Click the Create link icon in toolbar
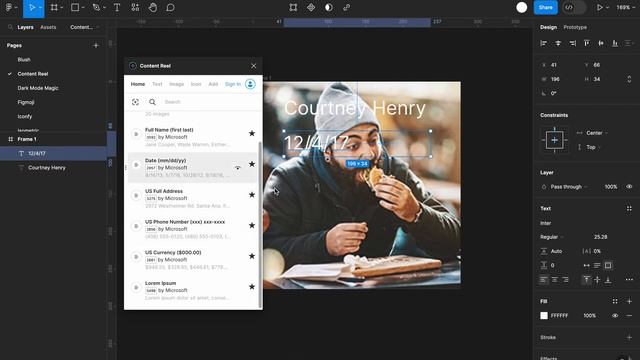Screen dimensions: 640x360 [x=347, y=7]
